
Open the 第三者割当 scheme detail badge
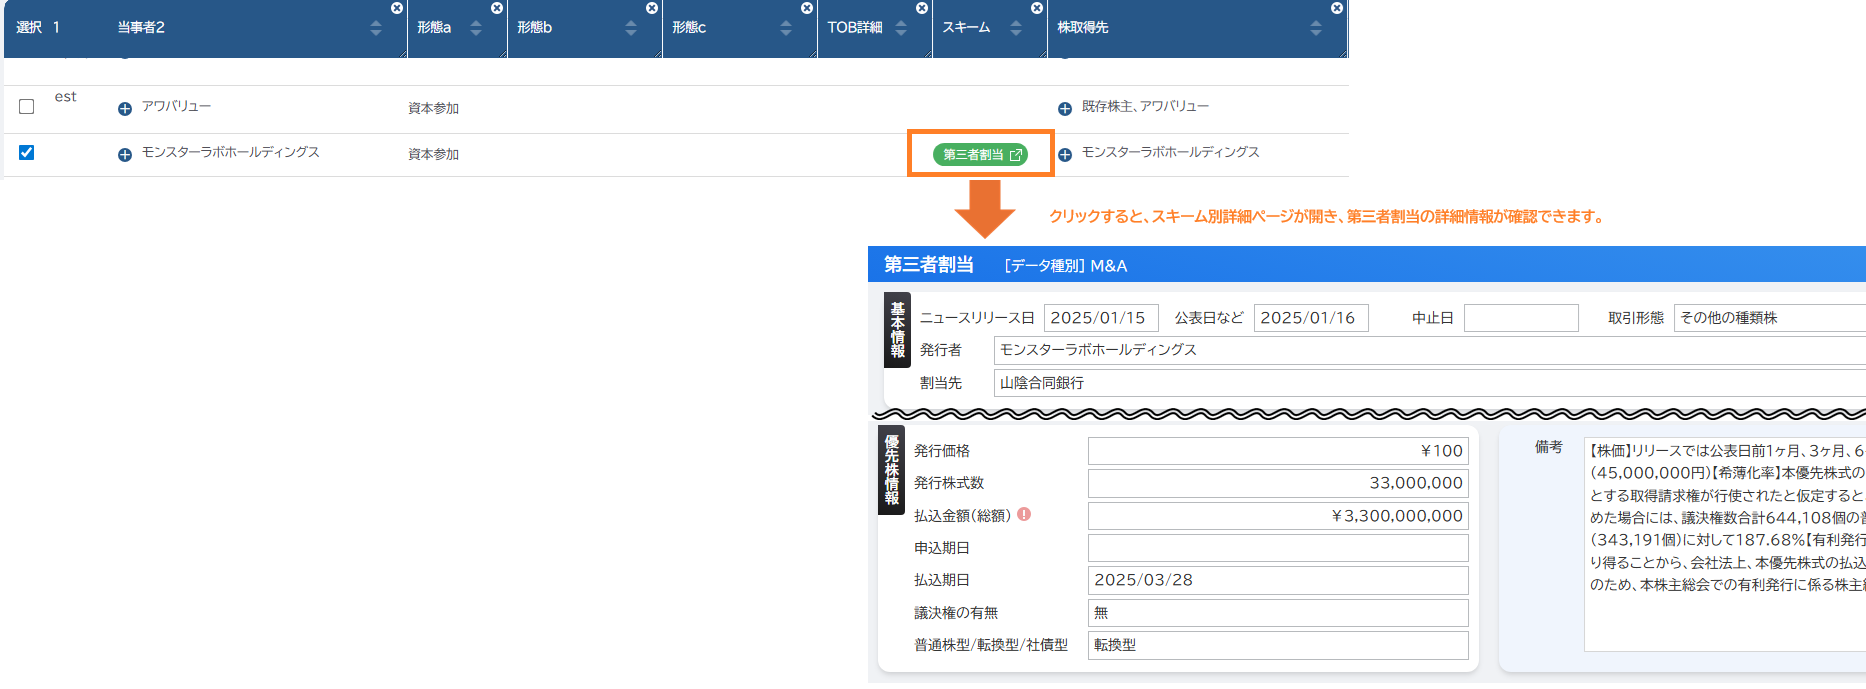[980, 155]
